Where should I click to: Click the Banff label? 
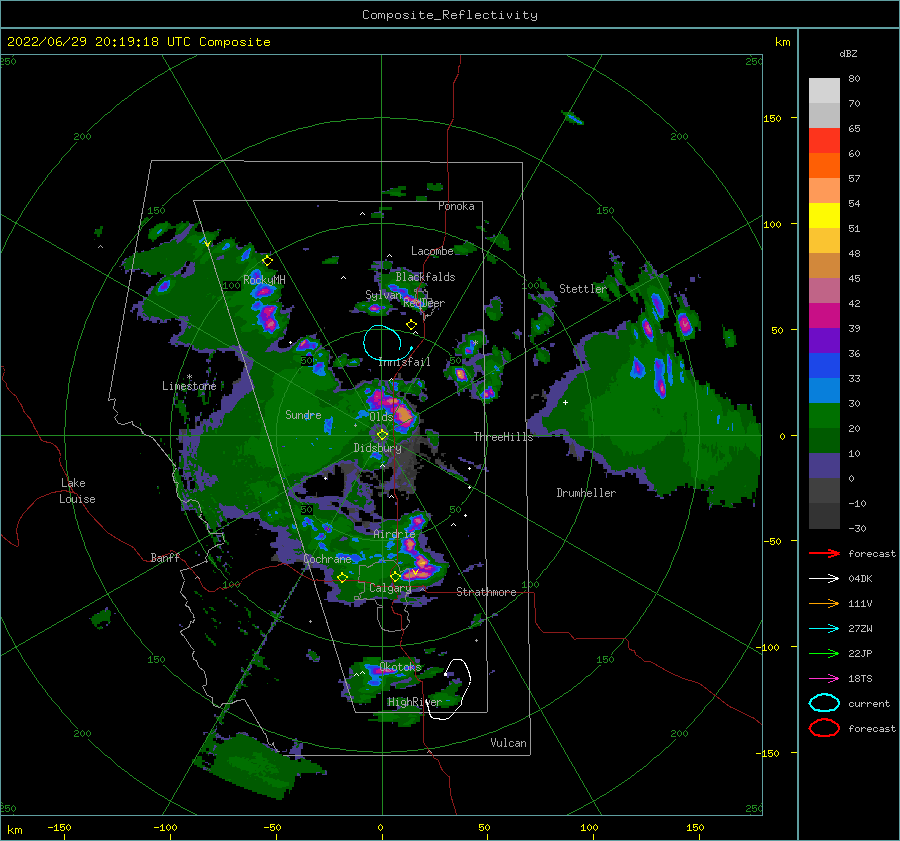pyautogui.click(x=165, y=557)
